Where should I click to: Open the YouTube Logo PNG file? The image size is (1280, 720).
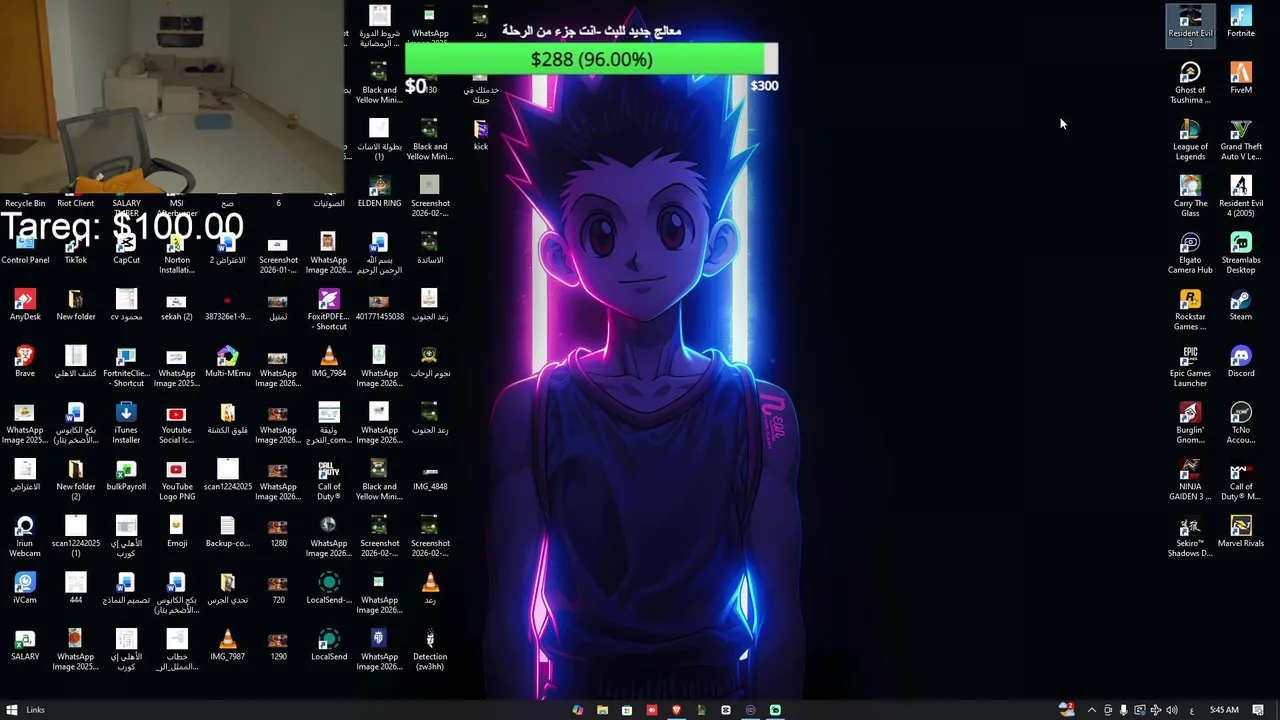[x=177, y=480]
